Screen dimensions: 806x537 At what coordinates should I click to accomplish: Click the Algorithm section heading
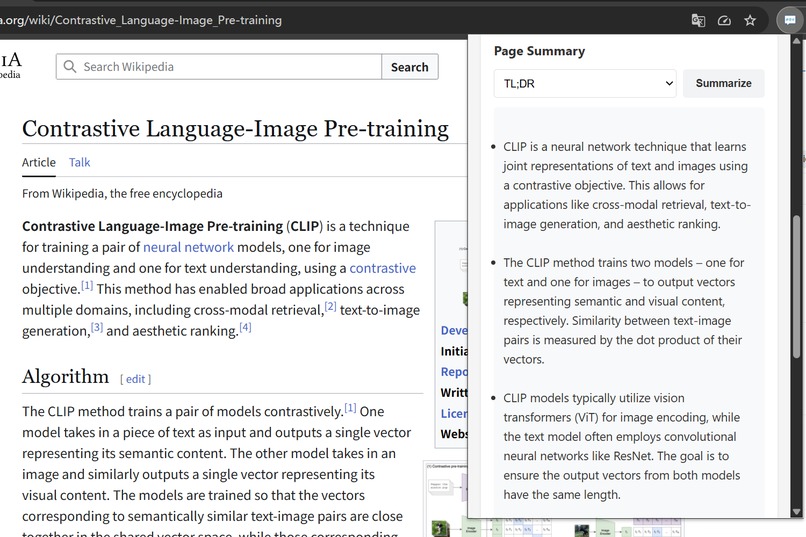pos(65,377)
